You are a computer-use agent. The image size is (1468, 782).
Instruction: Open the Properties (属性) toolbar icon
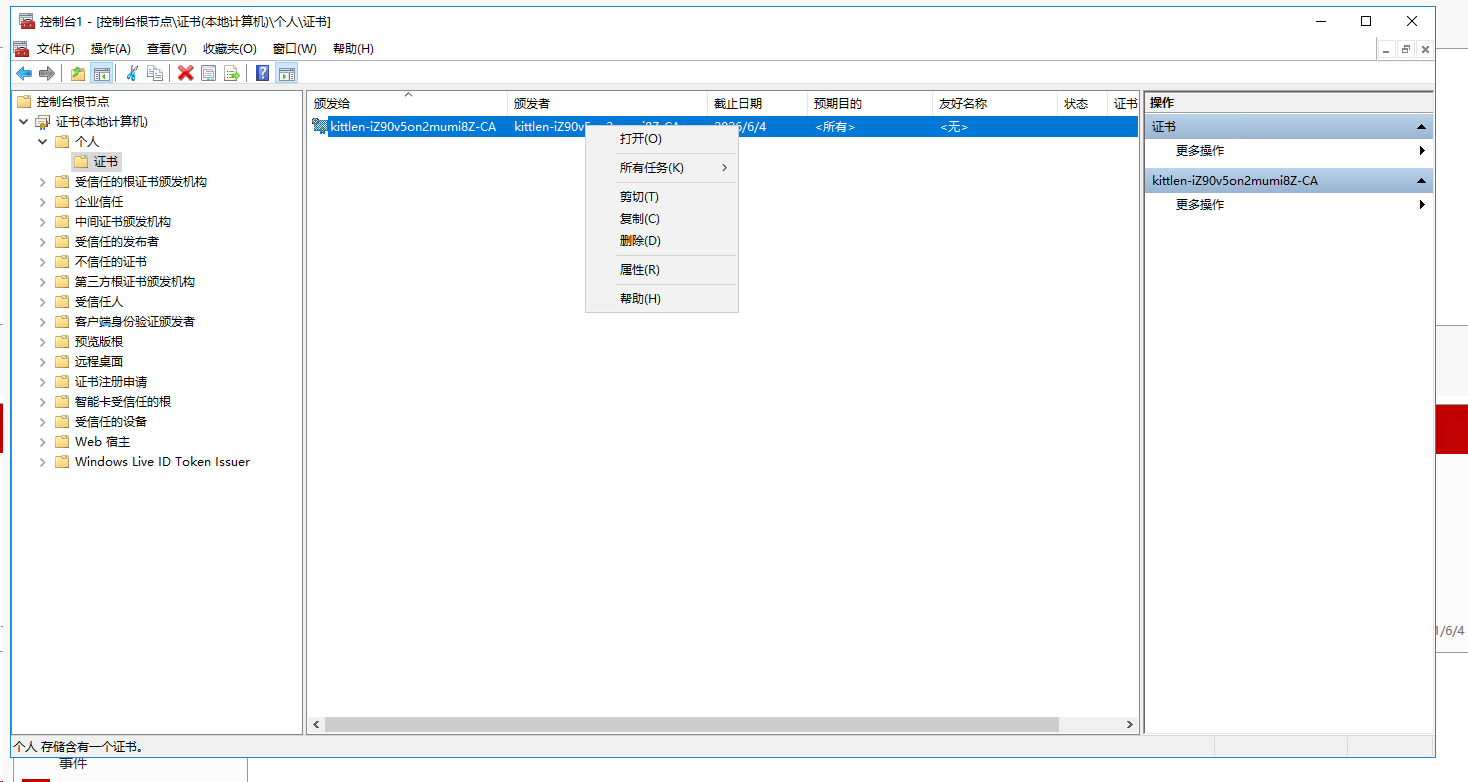208,72
